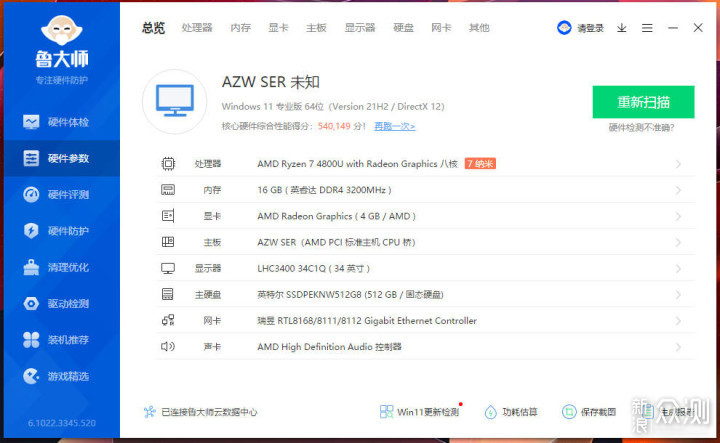Select 16 GB DDR4 3200MHz memory text
720x443 pixels.
point(324,190)
